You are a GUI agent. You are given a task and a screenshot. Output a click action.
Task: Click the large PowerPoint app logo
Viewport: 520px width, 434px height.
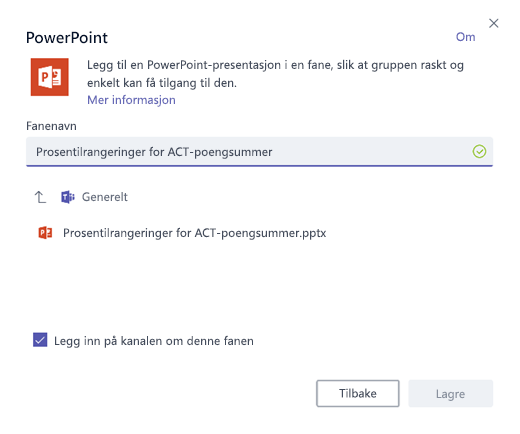tap(50, 77)
